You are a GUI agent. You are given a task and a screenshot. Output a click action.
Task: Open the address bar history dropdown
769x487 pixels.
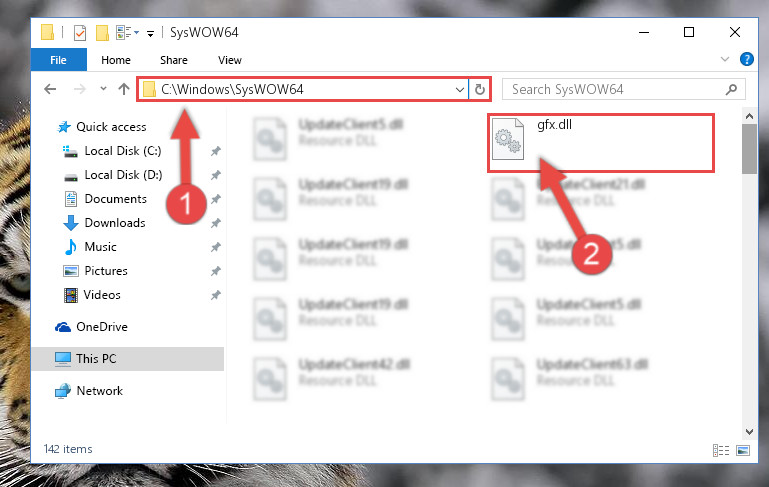[460, 90]
